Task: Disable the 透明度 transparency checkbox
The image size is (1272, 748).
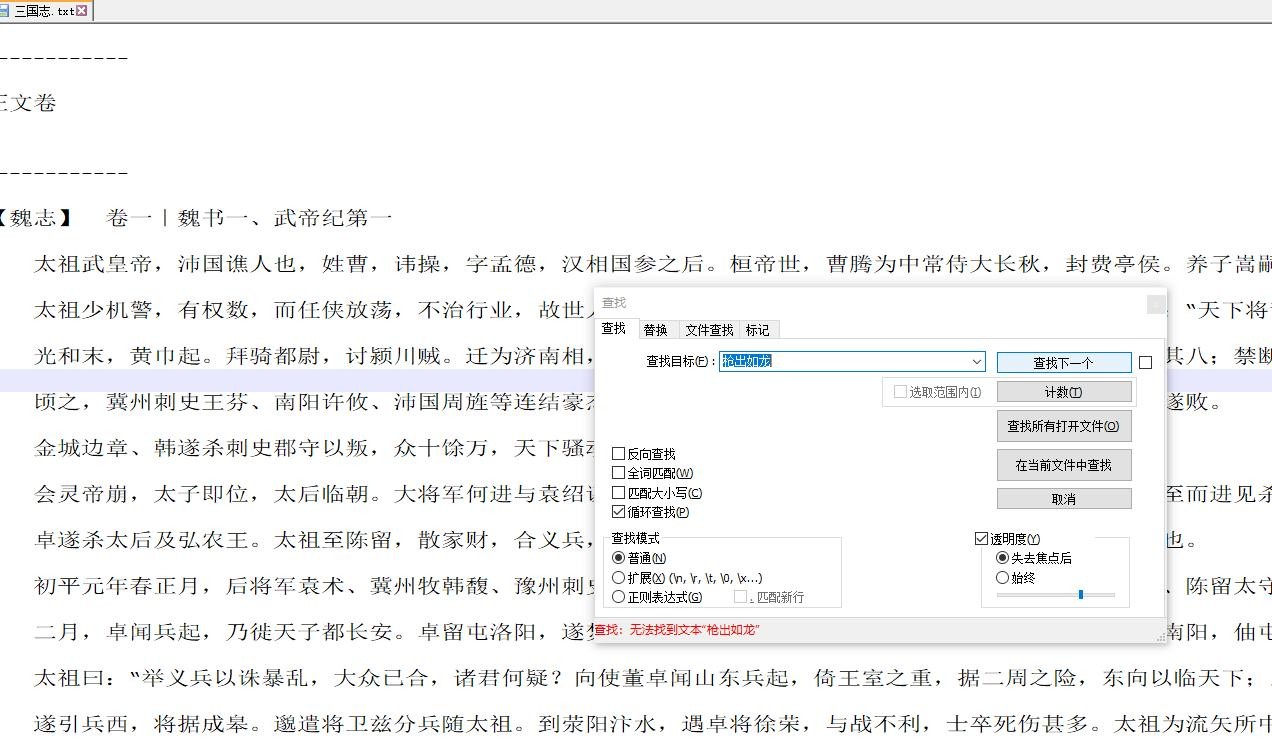Action: pos(982,539)
